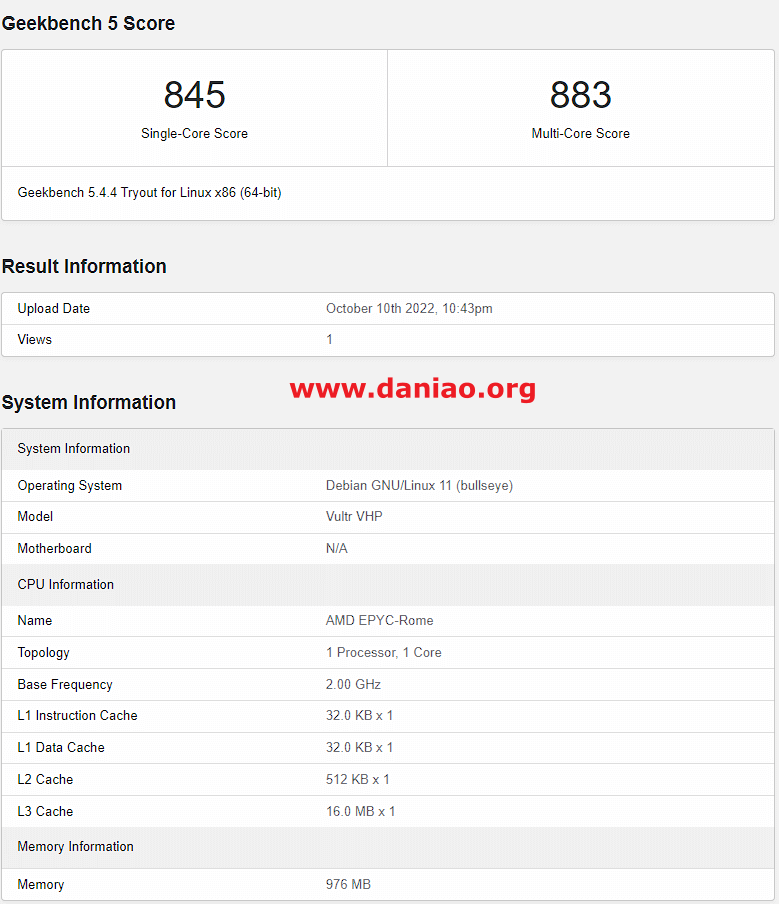Click the Base Frequency label
This screenshot has width=779, height=904.
point(65,684)
